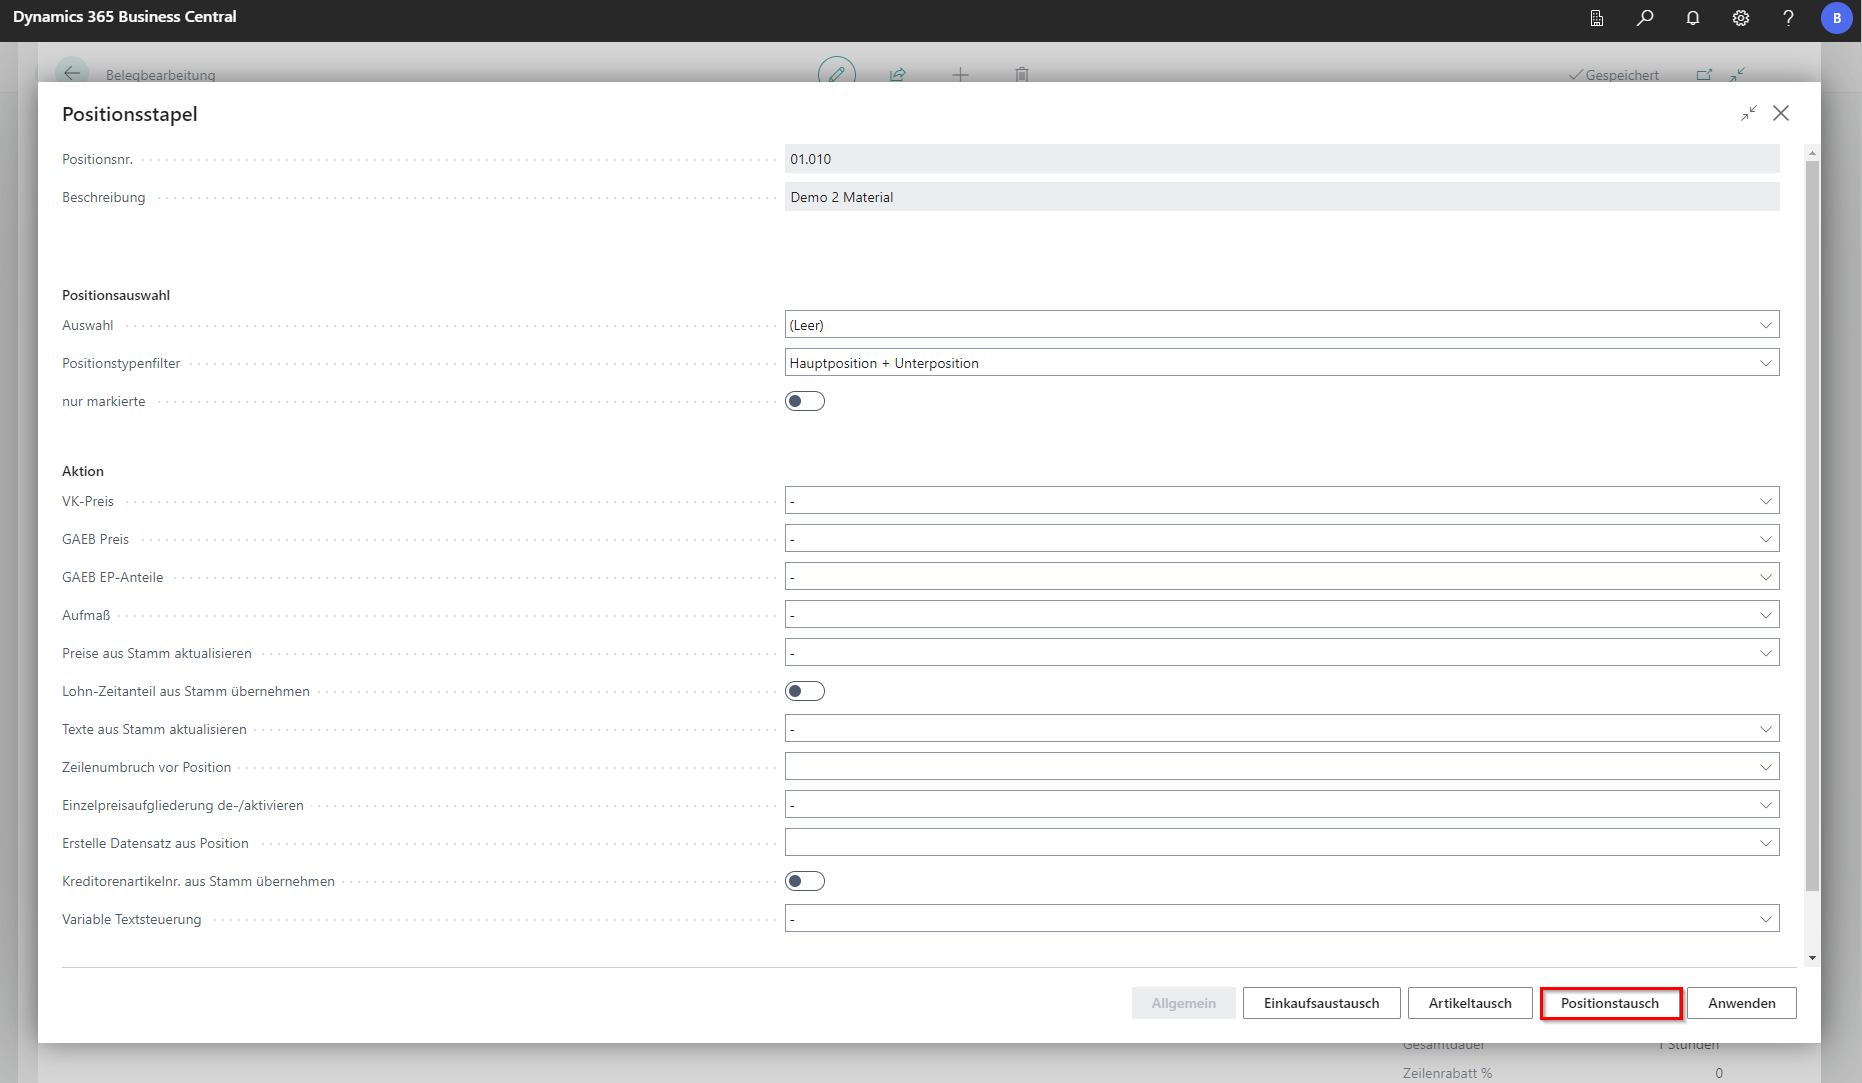Viewport: 1862px width, 1083px height.
Task: Collapse the Positionsstapel dialog with arrows icon
Action: pos(1748,114)
